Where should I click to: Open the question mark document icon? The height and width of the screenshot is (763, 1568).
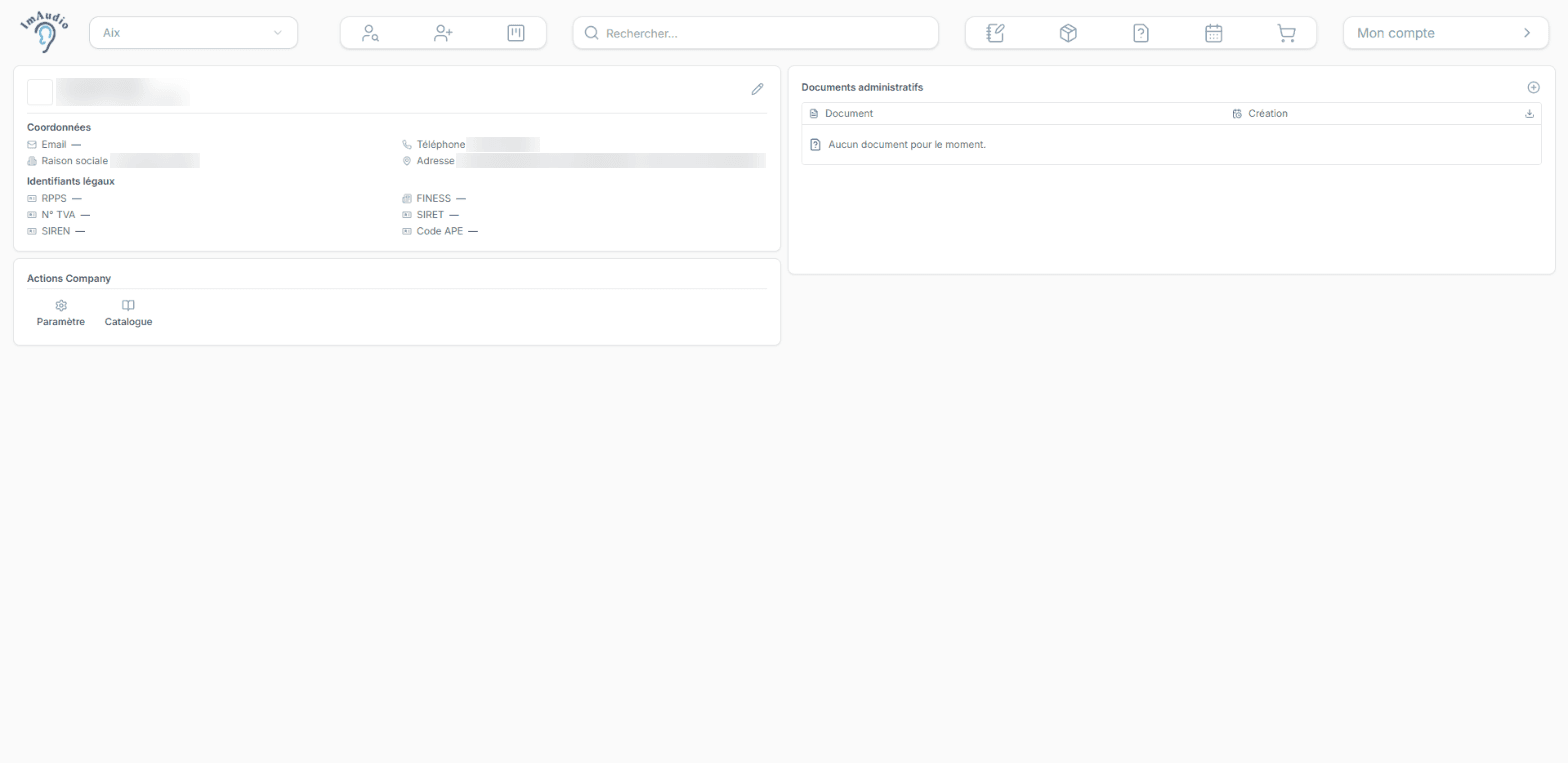1141,33
